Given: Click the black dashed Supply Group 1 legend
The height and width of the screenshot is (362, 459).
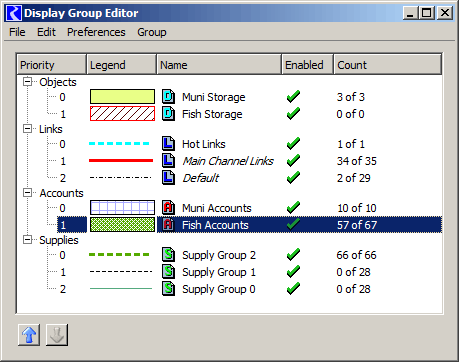Looking at the screenshot, I should click(x=121, y=272).
